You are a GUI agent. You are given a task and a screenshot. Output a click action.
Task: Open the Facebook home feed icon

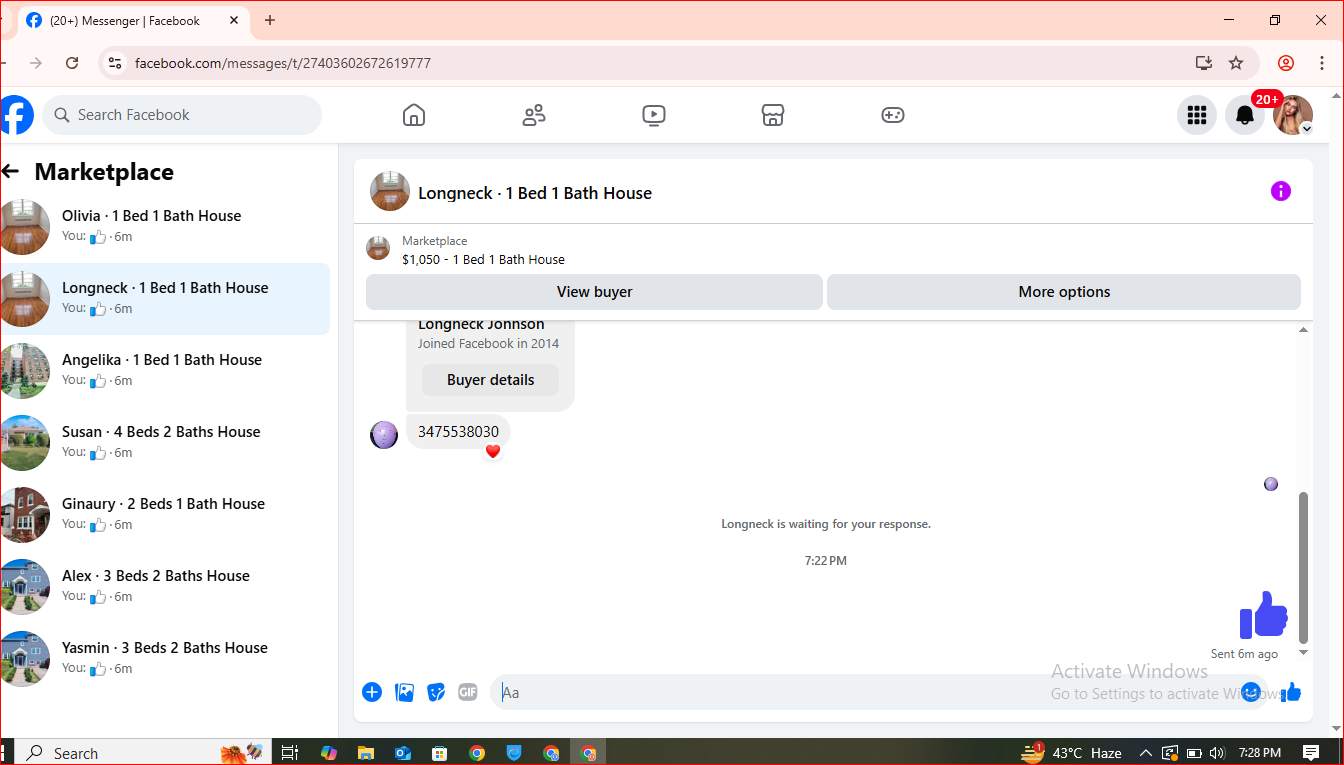(x=414, y=115)
